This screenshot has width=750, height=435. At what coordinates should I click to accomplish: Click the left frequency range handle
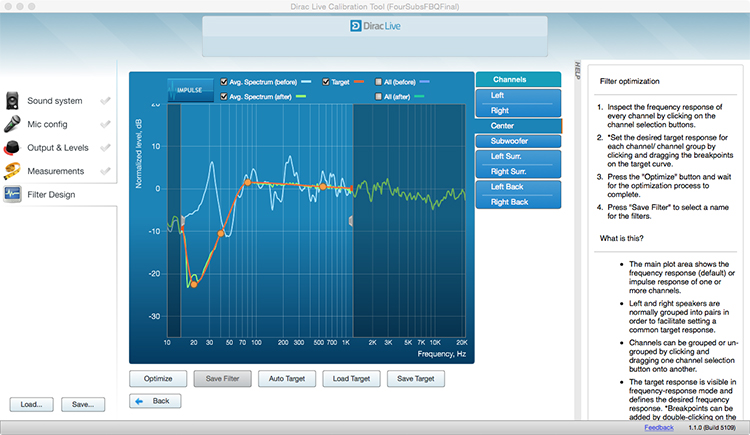click(x=182, y=221)
